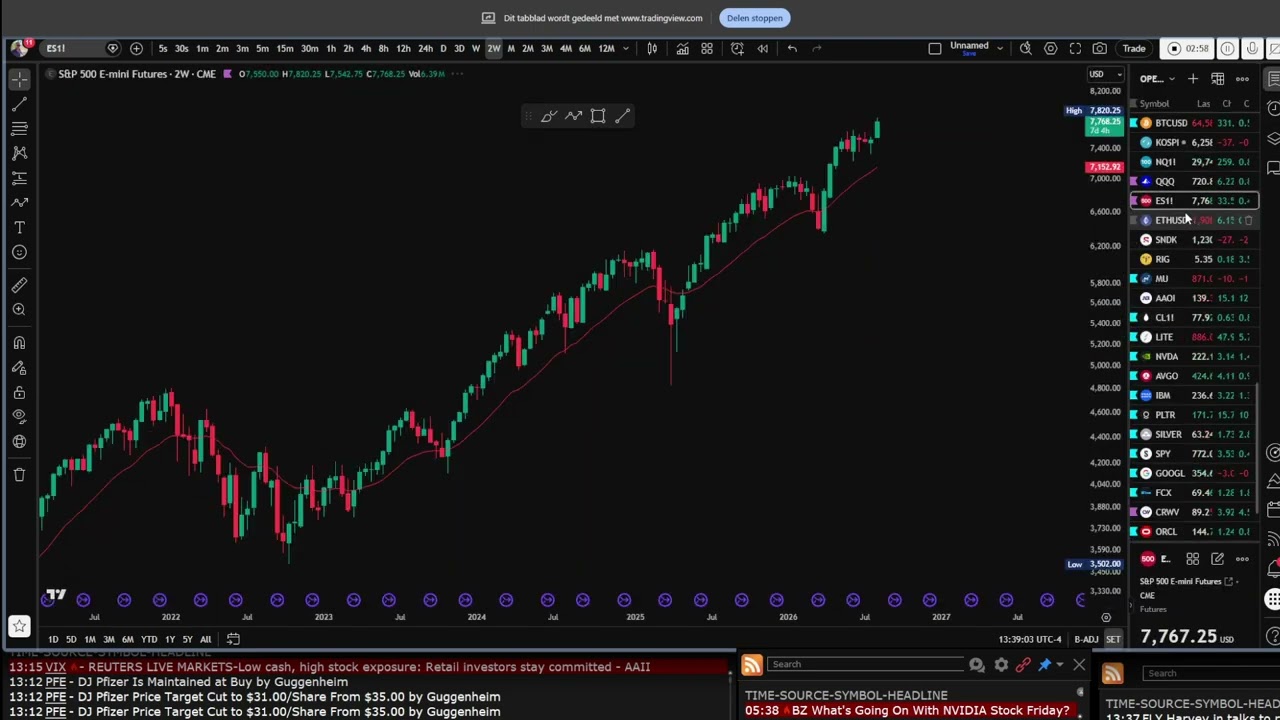
Task: Open quick search icon in top bar
Action: point(1026,48)
